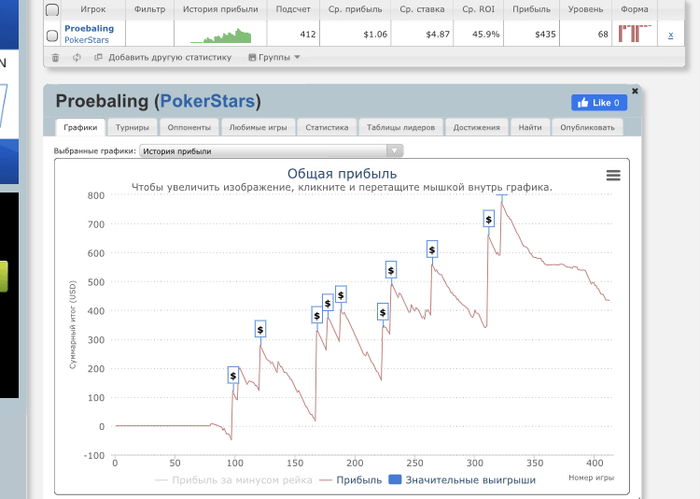Sort by the 'Прибыль' column header
The image size is (700, 499).
coord(531,9)
